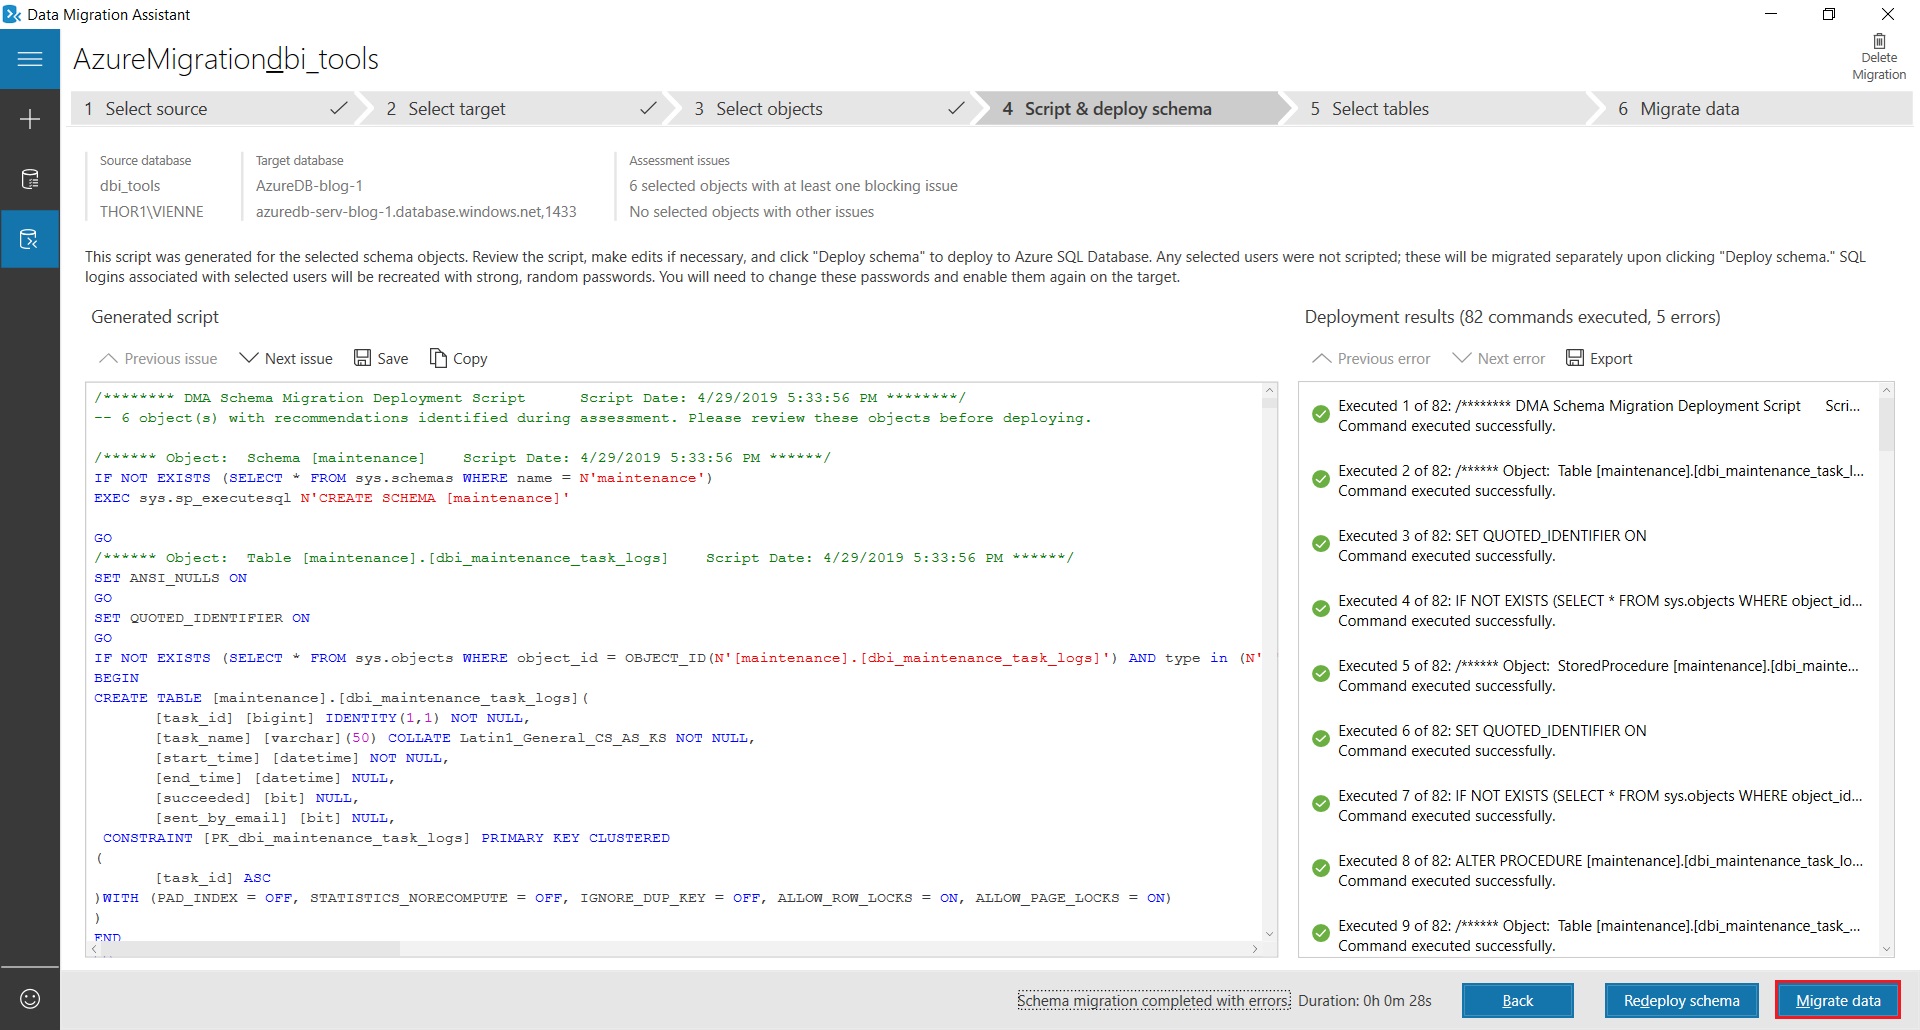Click the Back button
Image resolution: width=1920 pixels, height=1030 pixels.
(1517, 1000)
